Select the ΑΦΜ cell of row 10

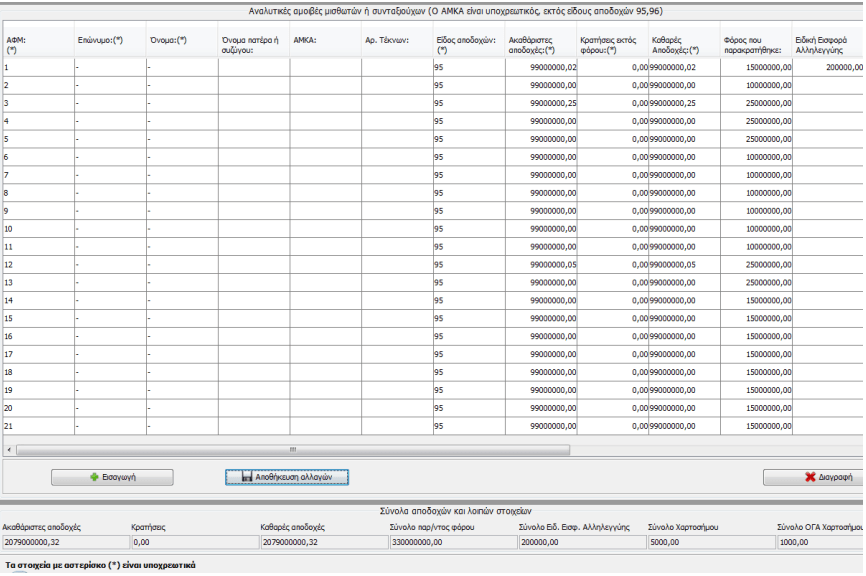[x=39, y=229]
